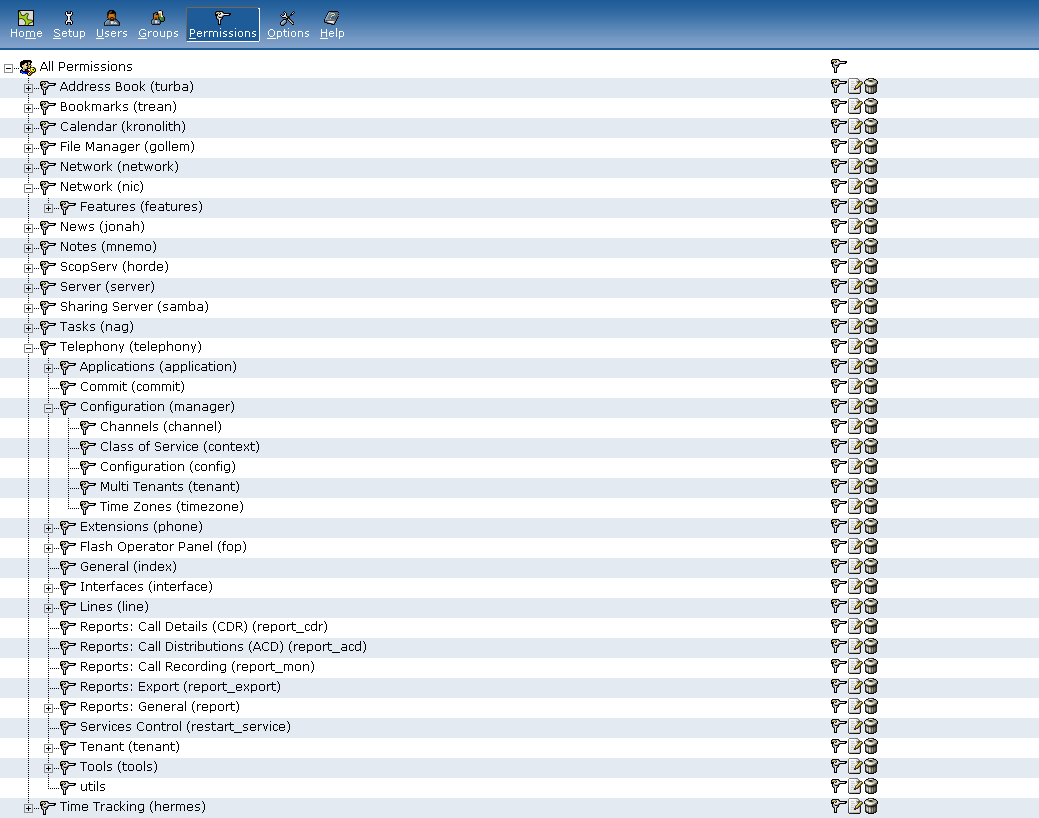Add child under Multi Tenants (tenant)

838,486
